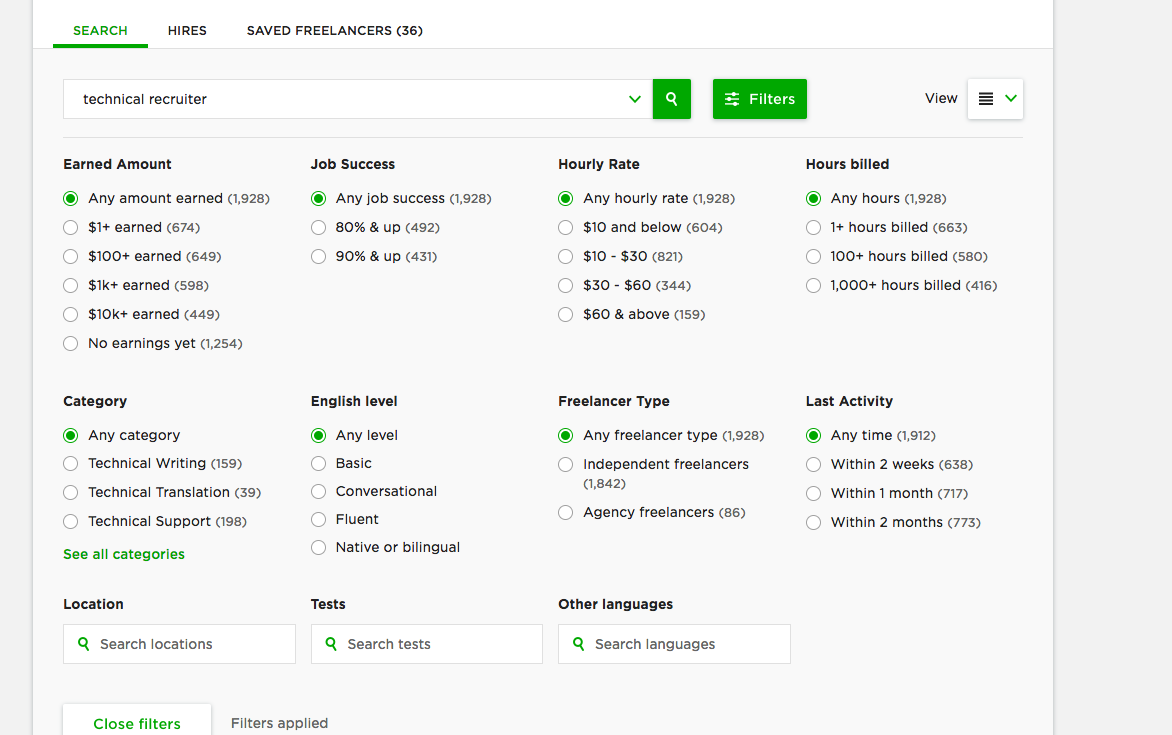This screenshot has width=1172, height=735.
Task: Select Within 2 weeks last activity
Action: (x=813, y=465)
